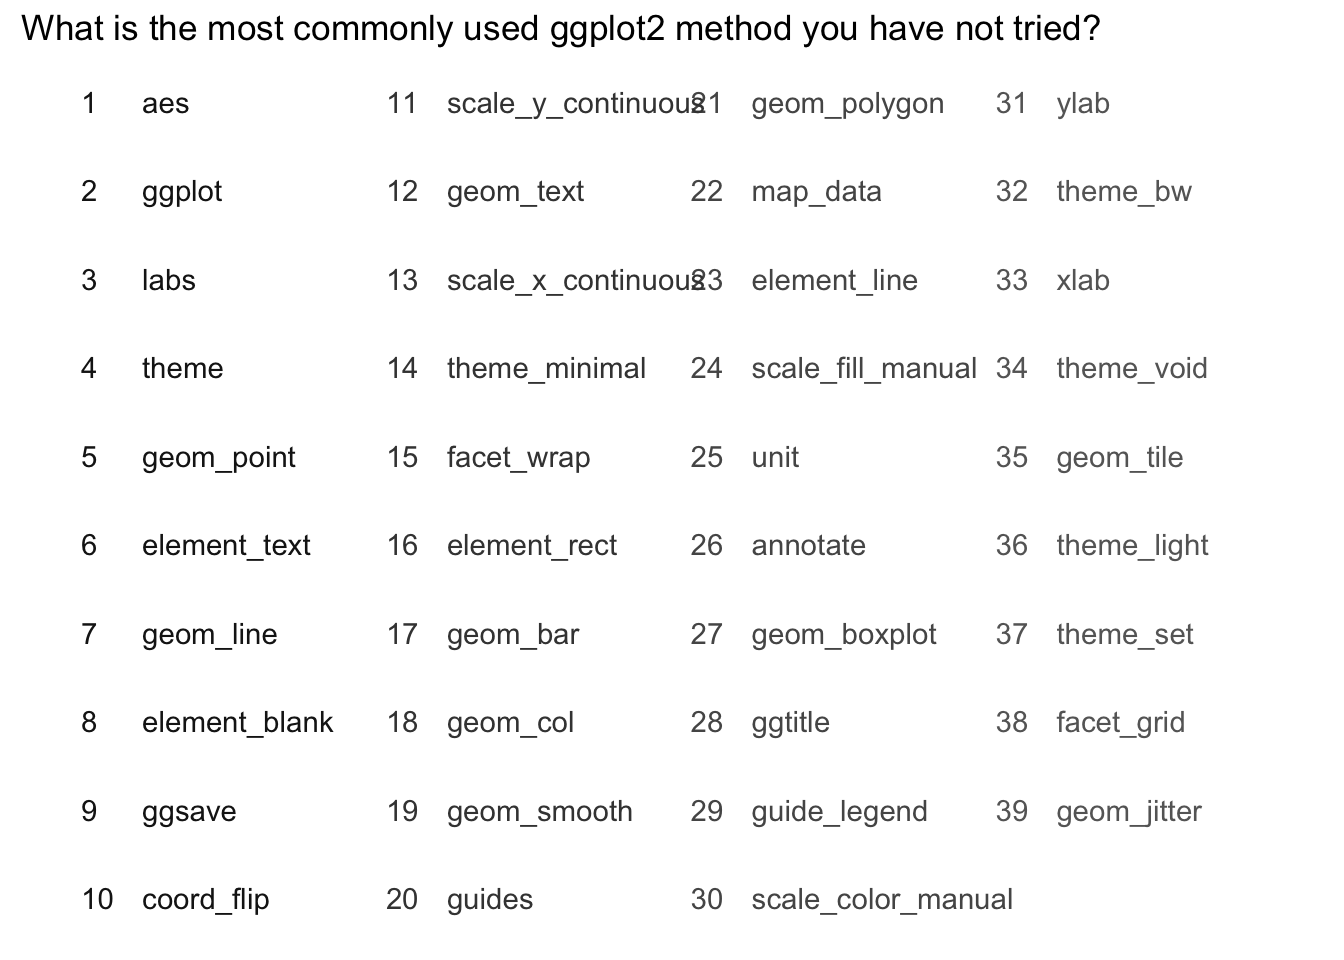Click 'ylab' entry numbered 31

click(x=1082, y=104)
